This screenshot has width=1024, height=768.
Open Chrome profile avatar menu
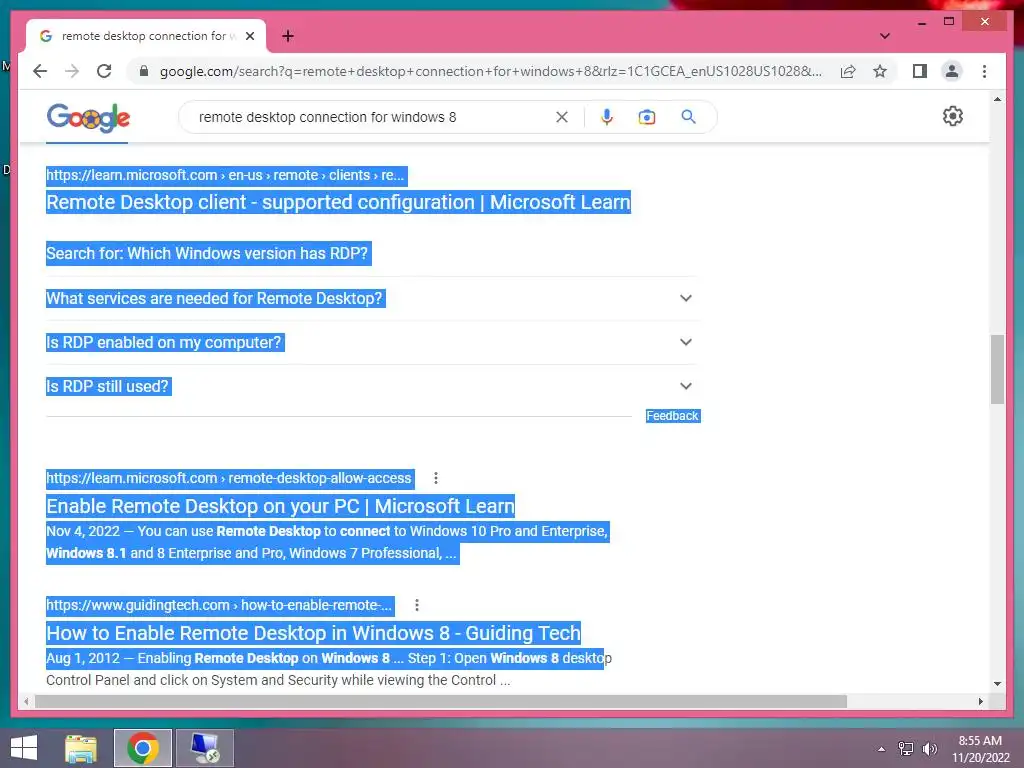coord(952,71)
